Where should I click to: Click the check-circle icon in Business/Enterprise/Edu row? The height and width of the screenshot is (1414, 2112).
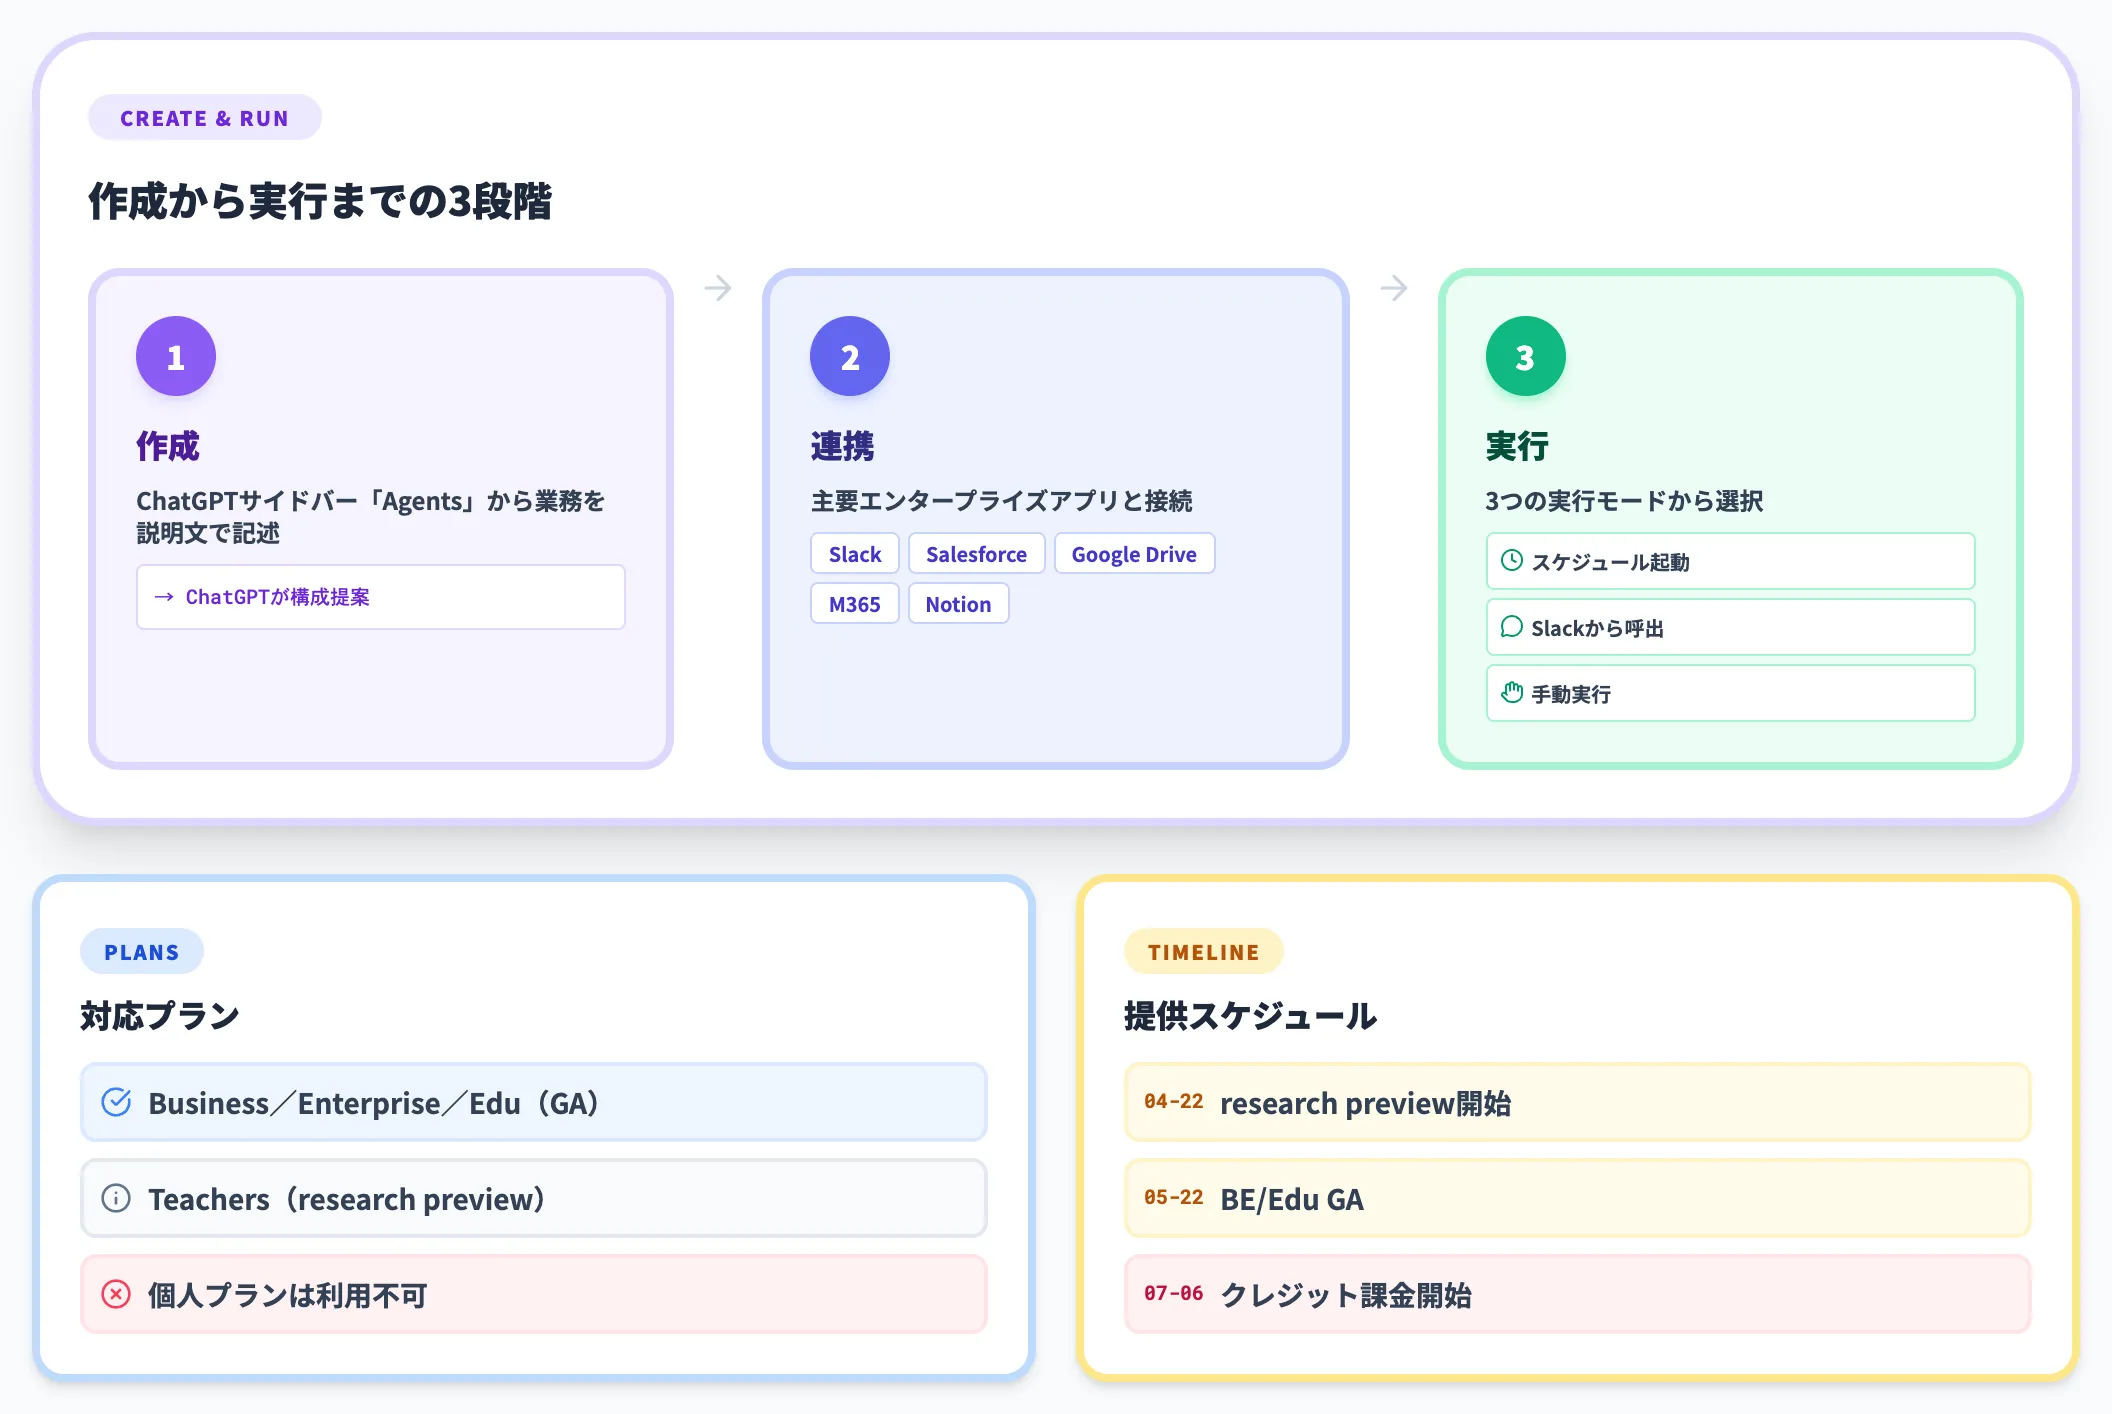(x=116, y=1102)
